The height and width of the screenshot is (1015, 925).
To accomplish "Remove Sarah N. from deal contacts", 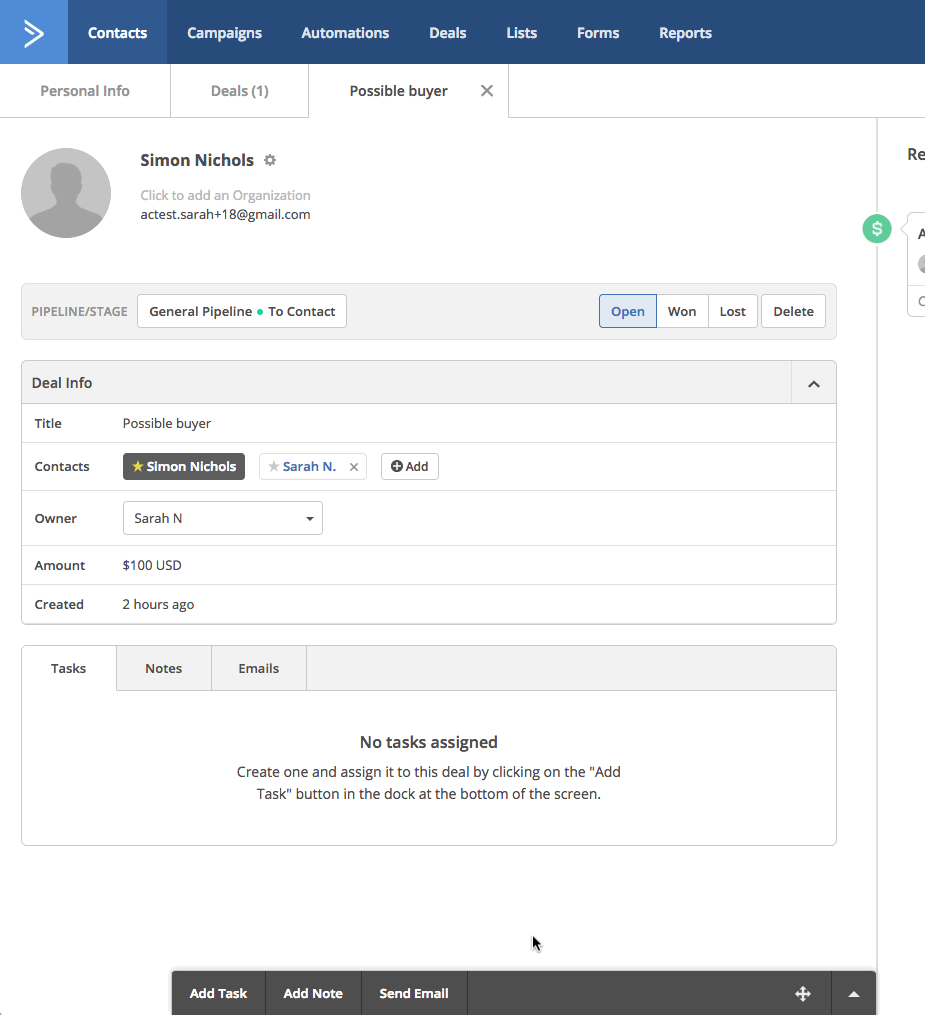I will [353, 467].
